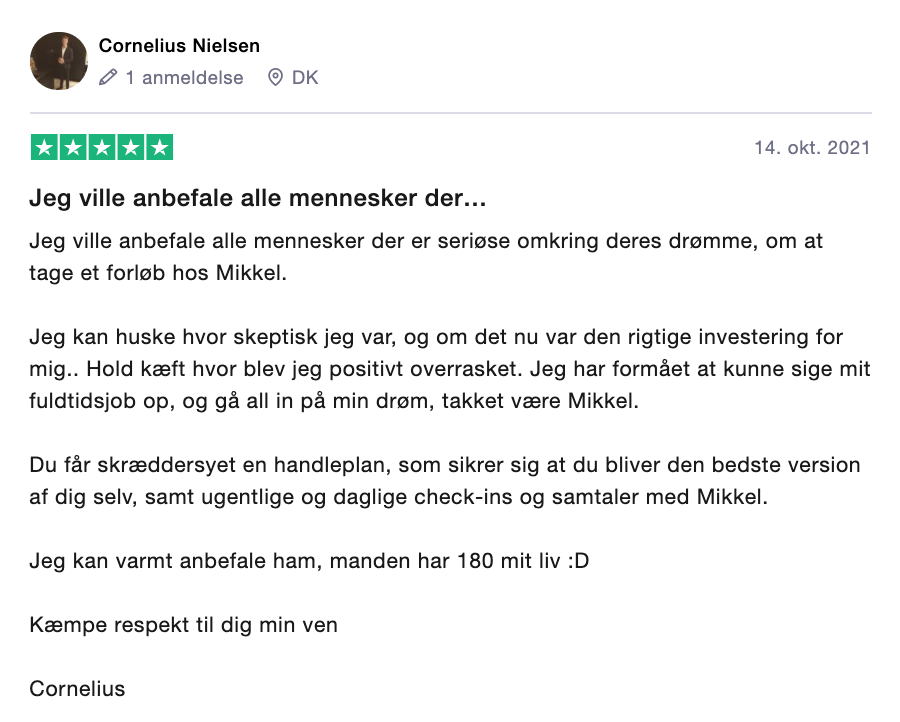Click the third green rating star
This screenshot has height=722, width=900.
102,148
